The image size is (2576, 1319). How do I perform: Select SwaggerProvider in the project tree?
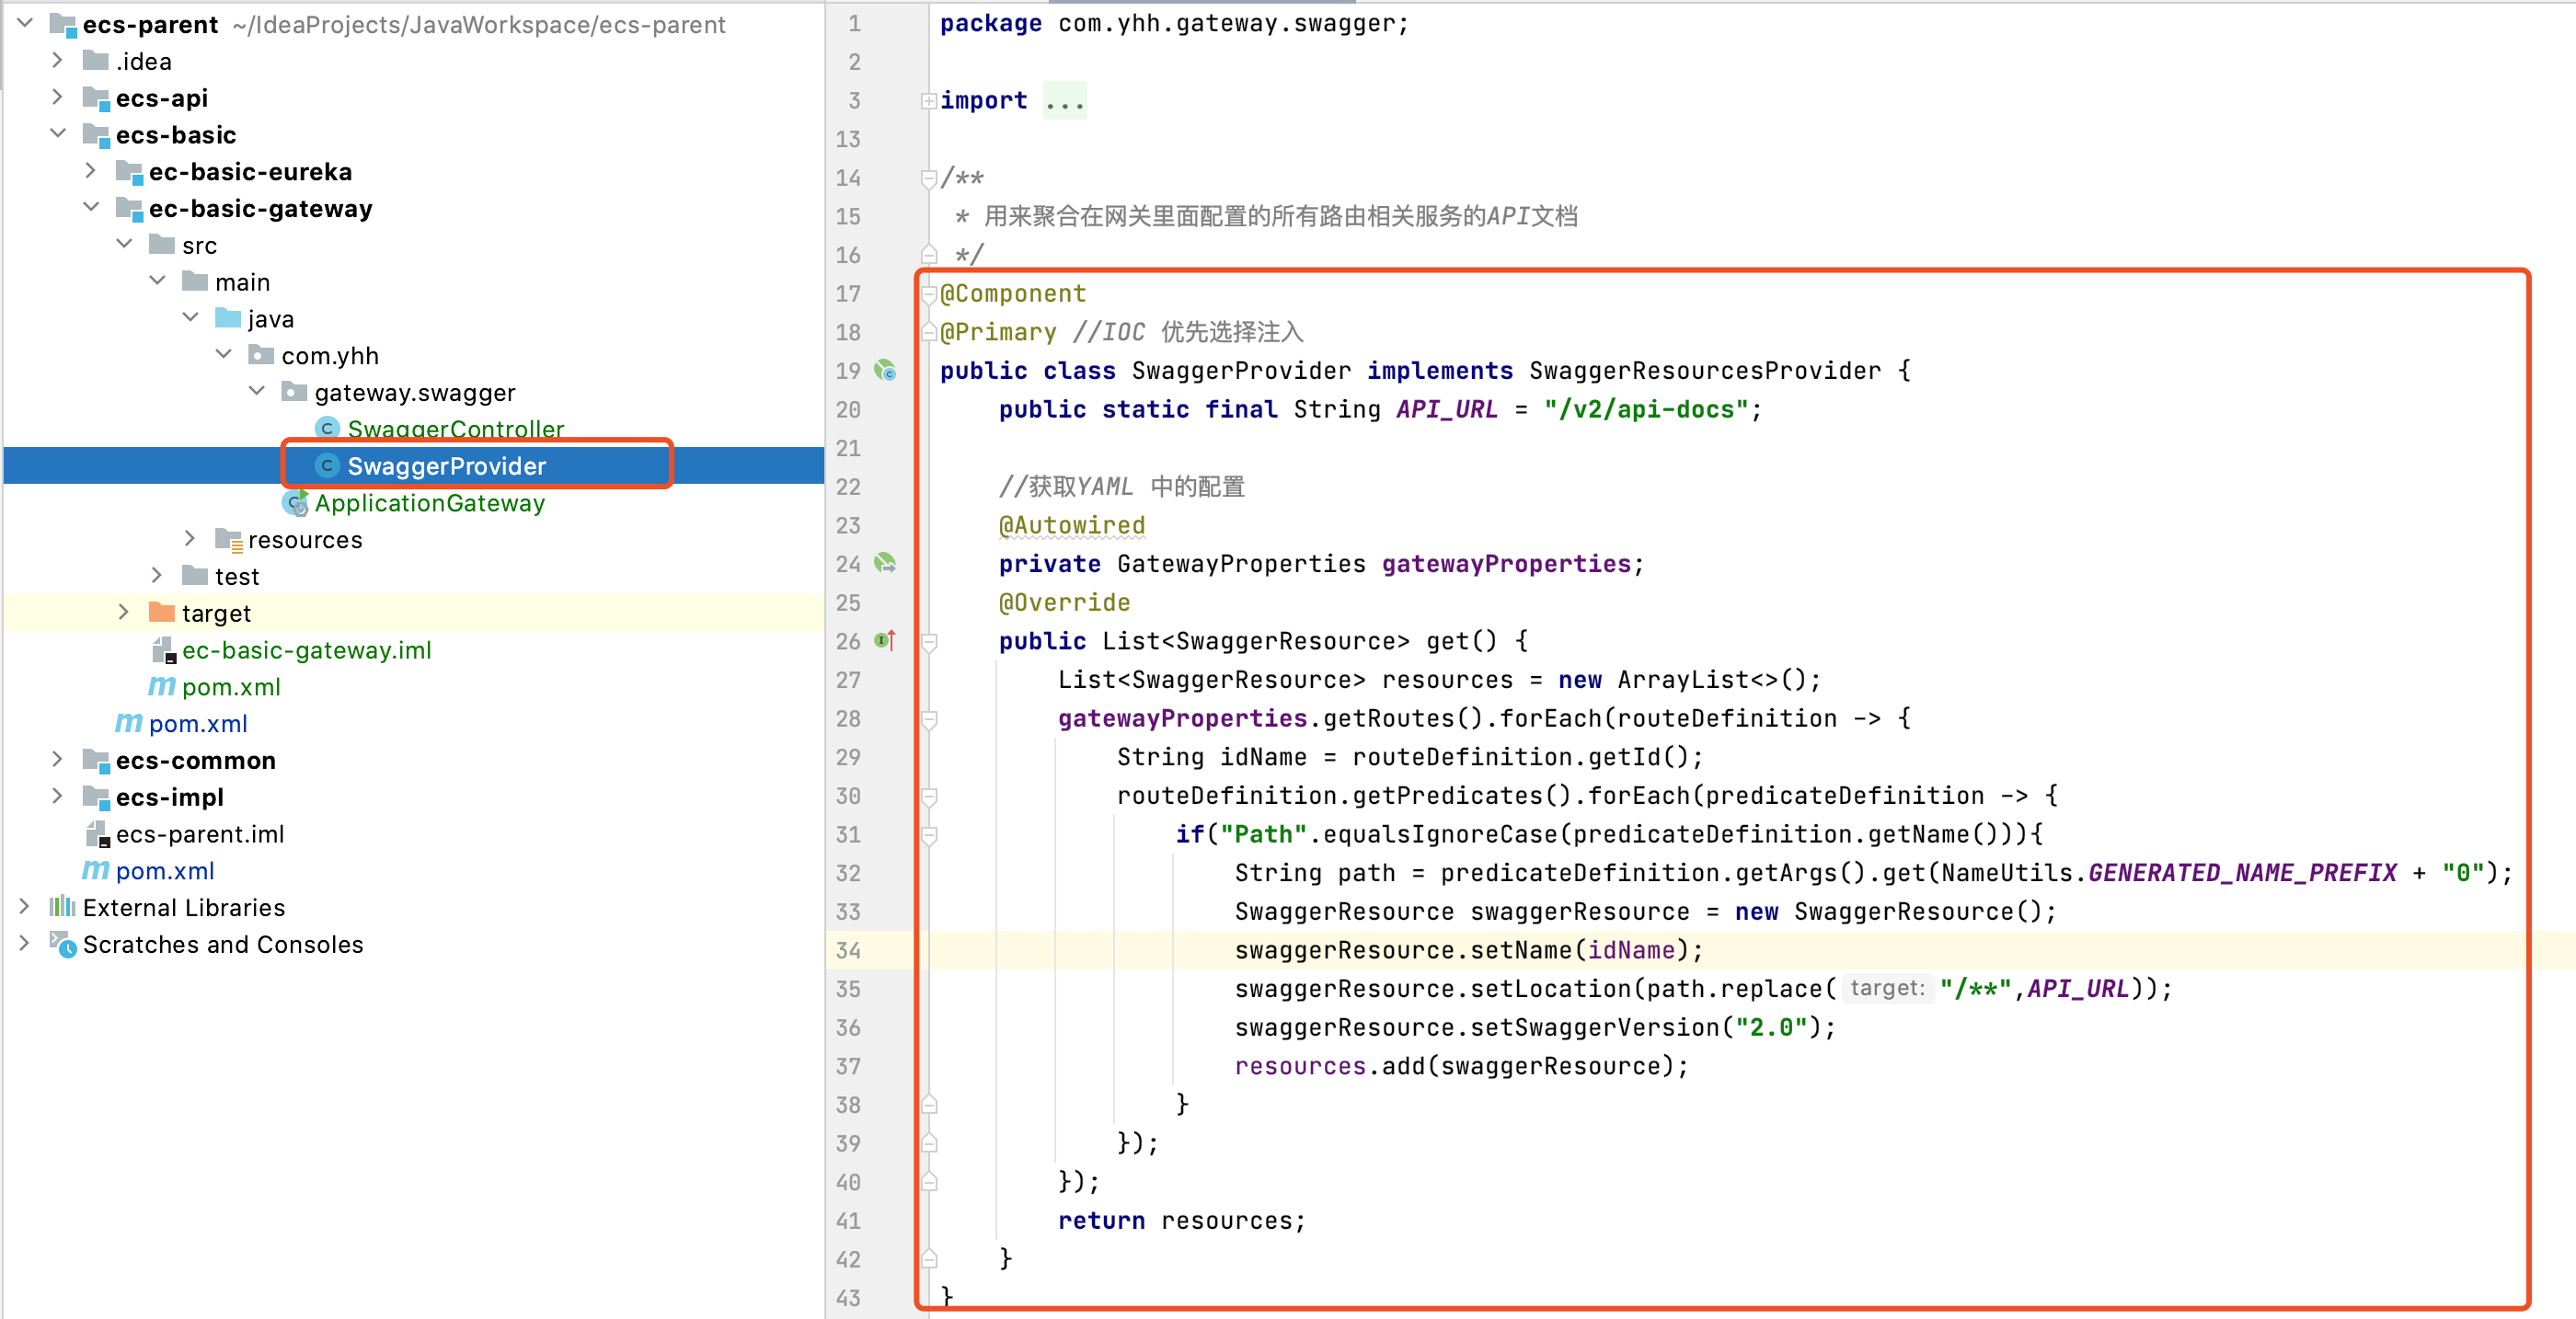446,466
